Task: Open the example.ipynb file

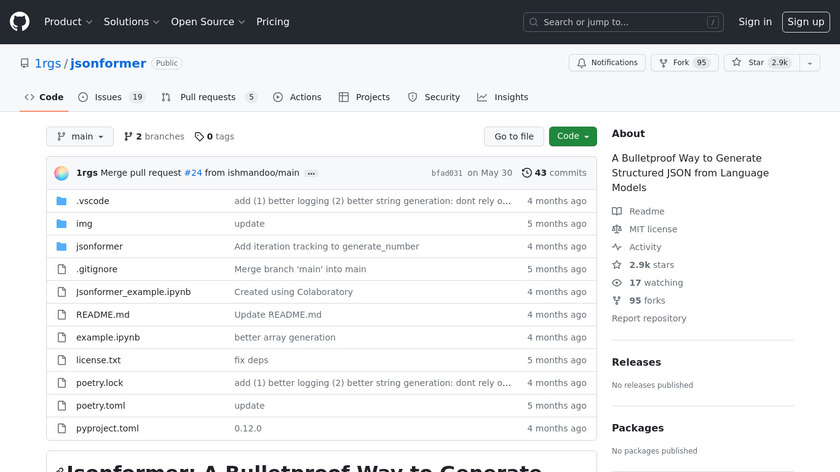Action: tap(108, 338)
